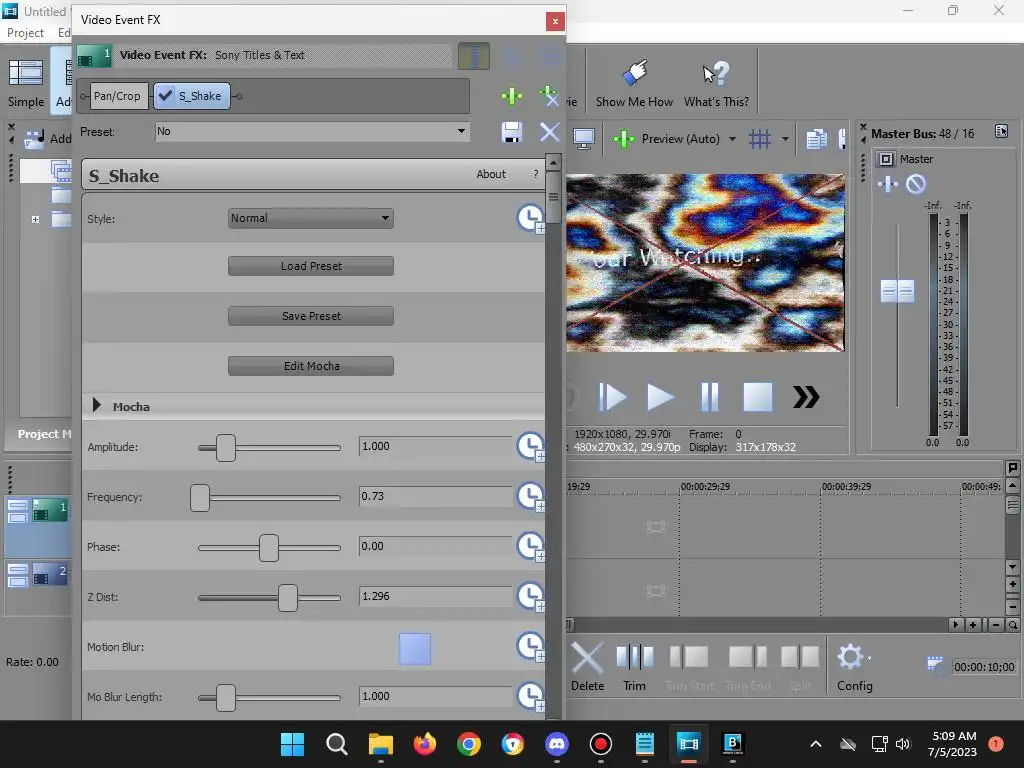Open Windows Start menu
Image resolution: width=1024 pixels, height=768 pixels.
tap(293, 744)
